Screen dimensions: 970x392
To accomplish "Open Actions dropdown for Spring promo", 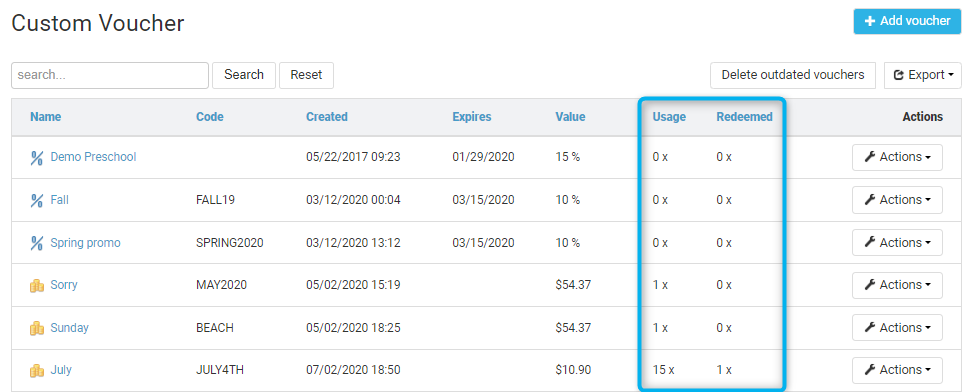I will pos(897,242).
